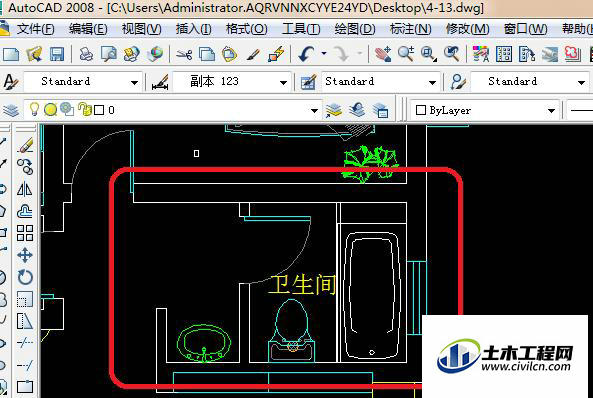Select the Array tool
Viewport: 593px width, 398px height.
click(25, 233)
